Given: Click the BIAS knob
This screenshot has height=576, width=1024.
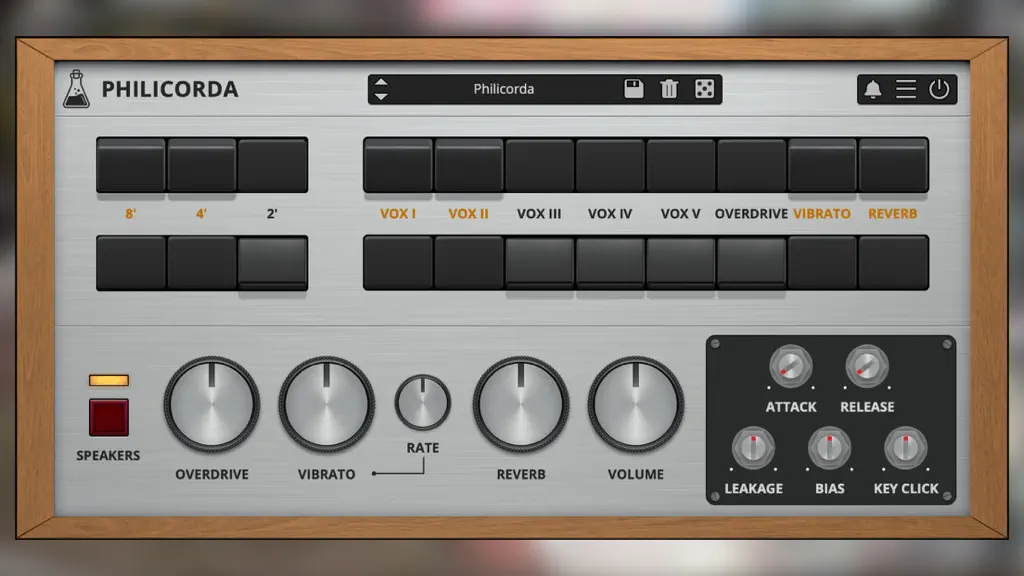Looking at the screenshot, I should coord(829,448).
